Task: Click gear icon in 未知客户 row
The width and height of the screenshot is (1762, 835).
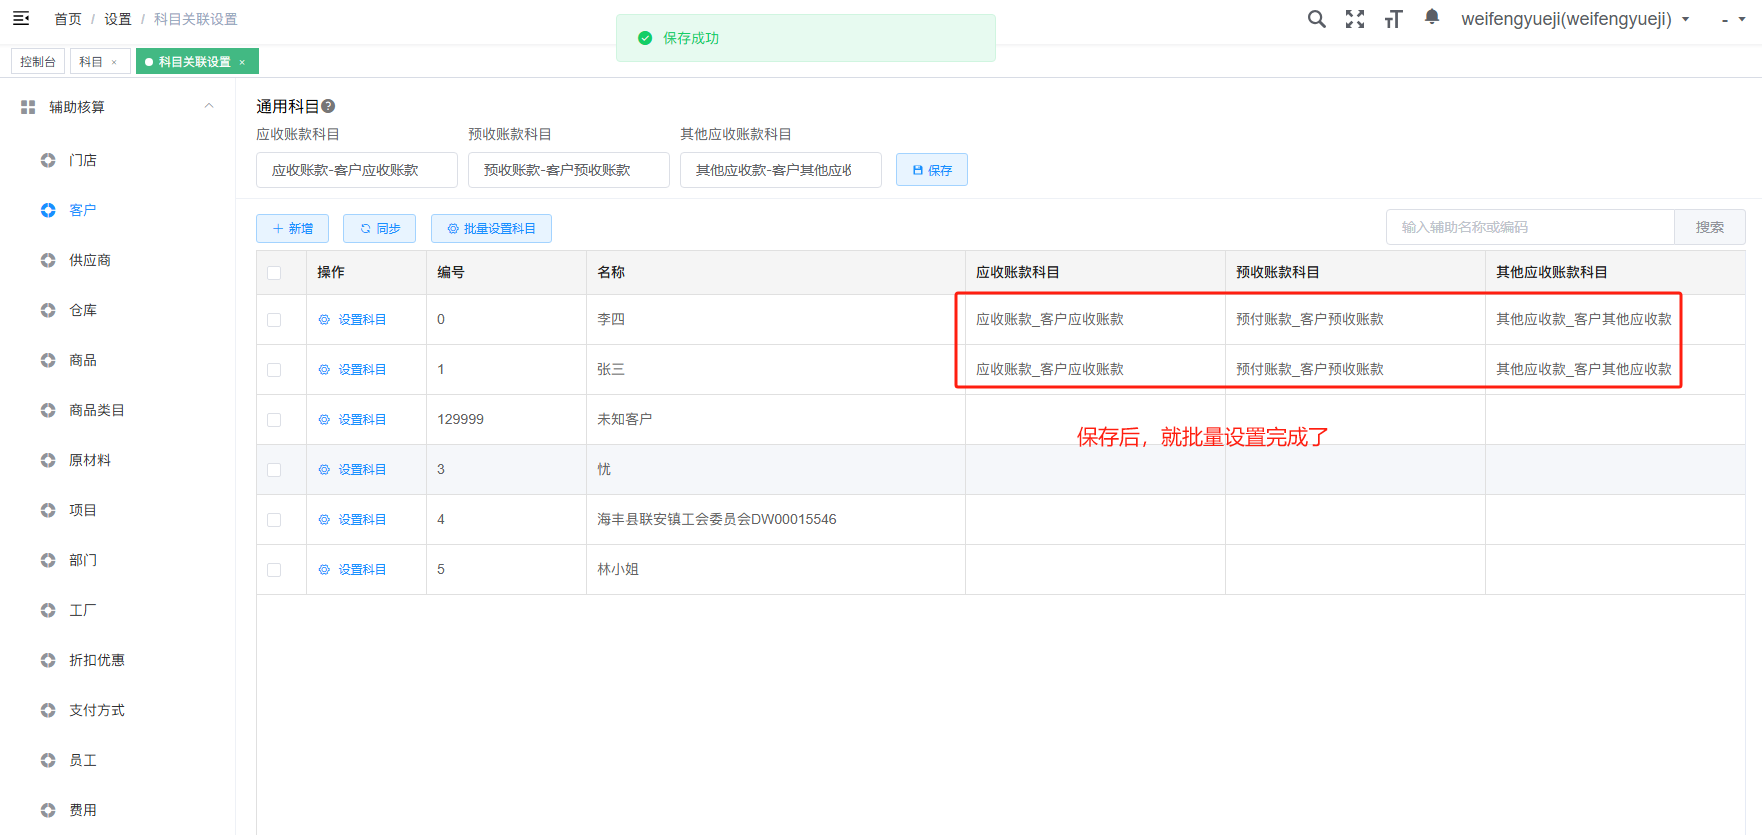Action: tap(324, 420)
